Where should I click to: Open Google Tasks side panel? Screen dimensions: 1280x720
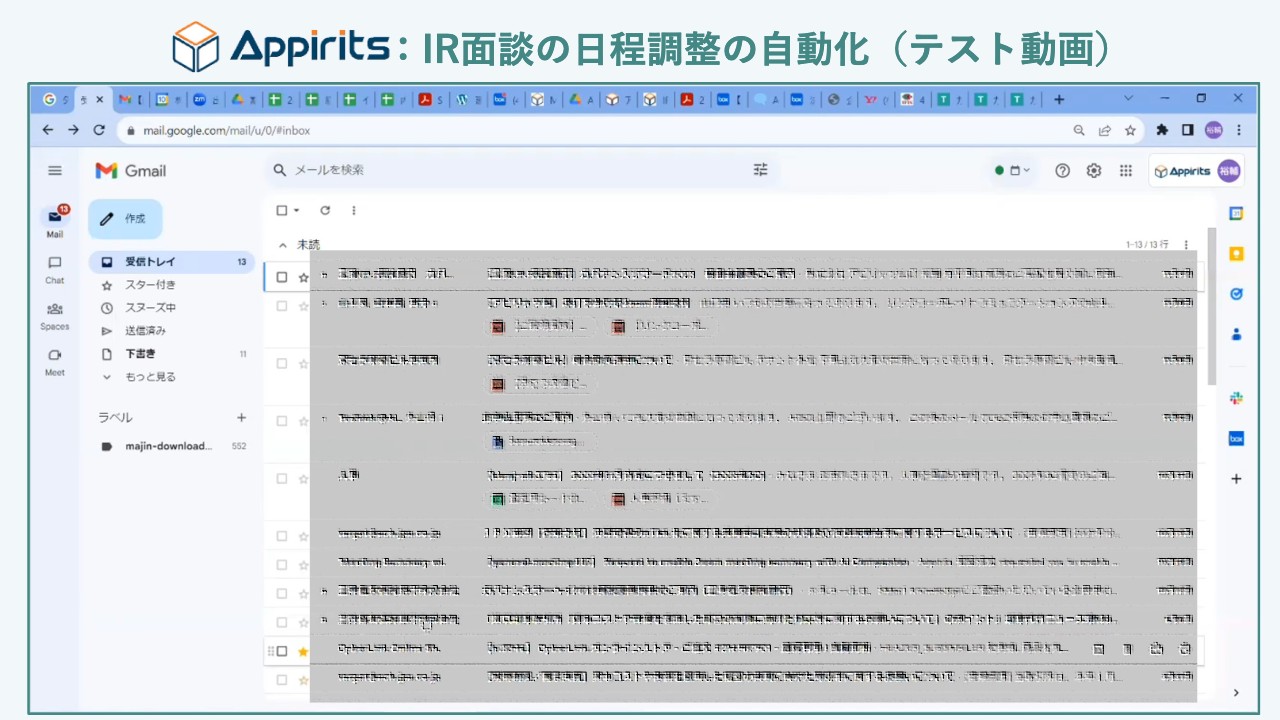[1236, 294]
